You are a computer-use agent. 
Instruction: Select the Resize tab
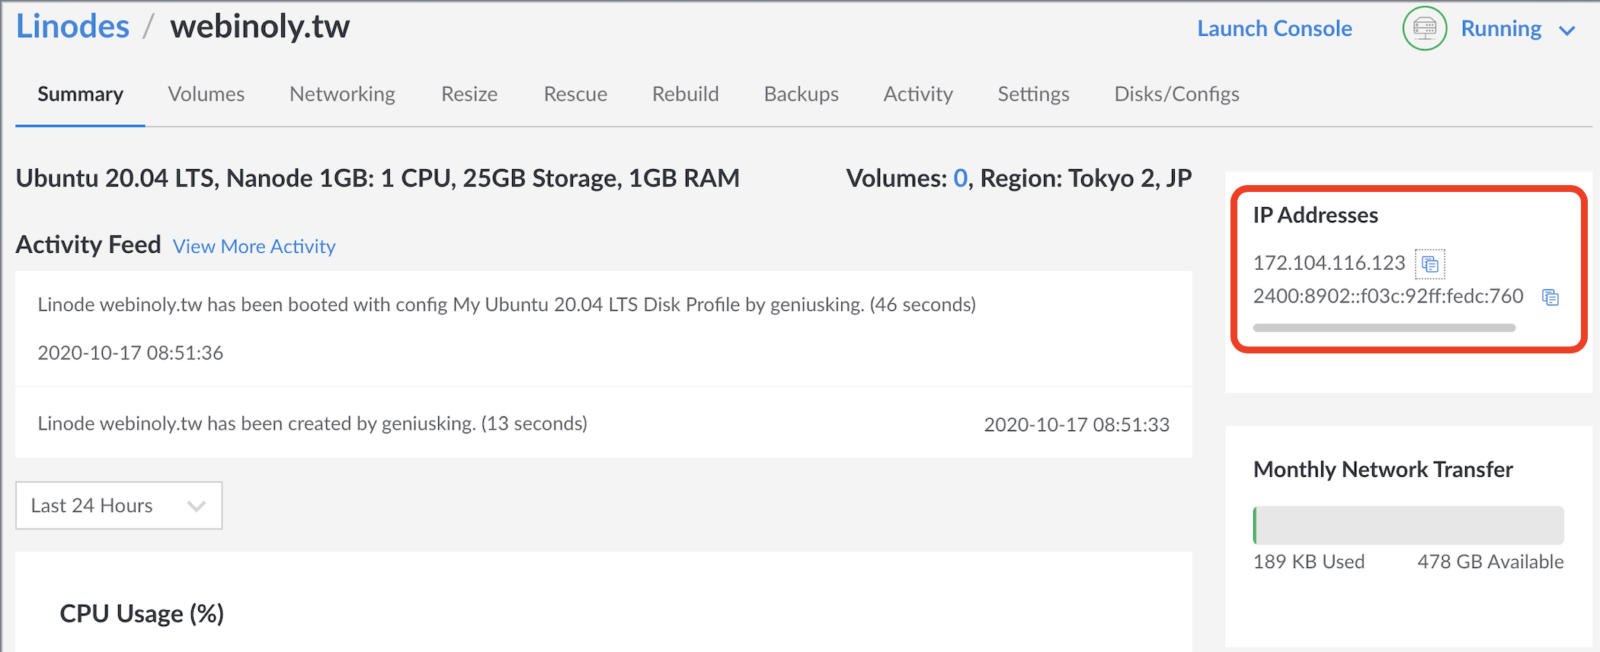(x=469, y=94)
